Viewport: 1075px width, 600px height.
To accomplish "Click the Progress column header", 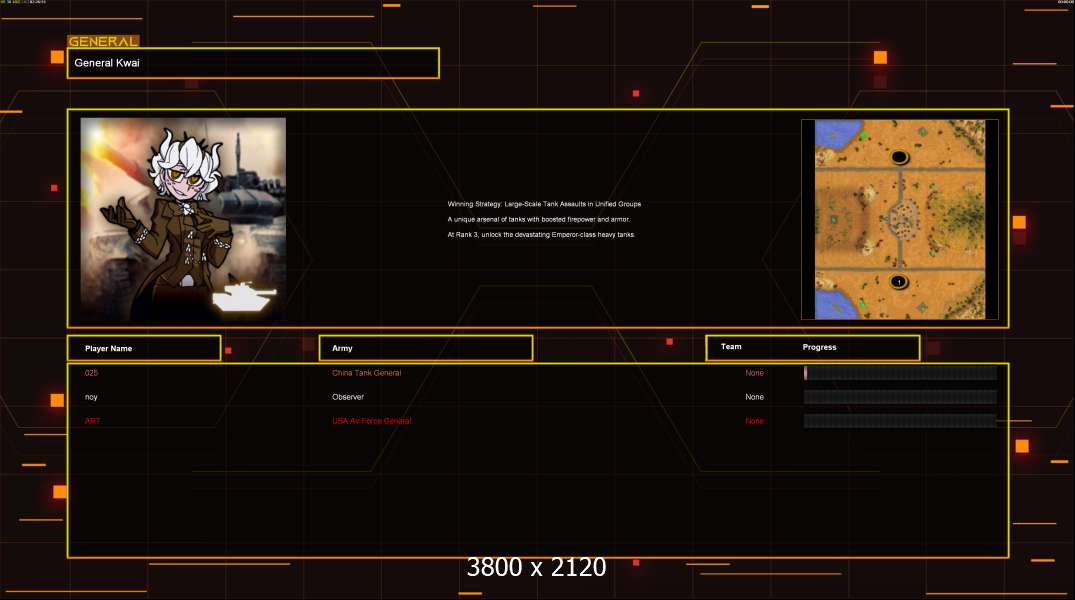I will pos(819,347).
